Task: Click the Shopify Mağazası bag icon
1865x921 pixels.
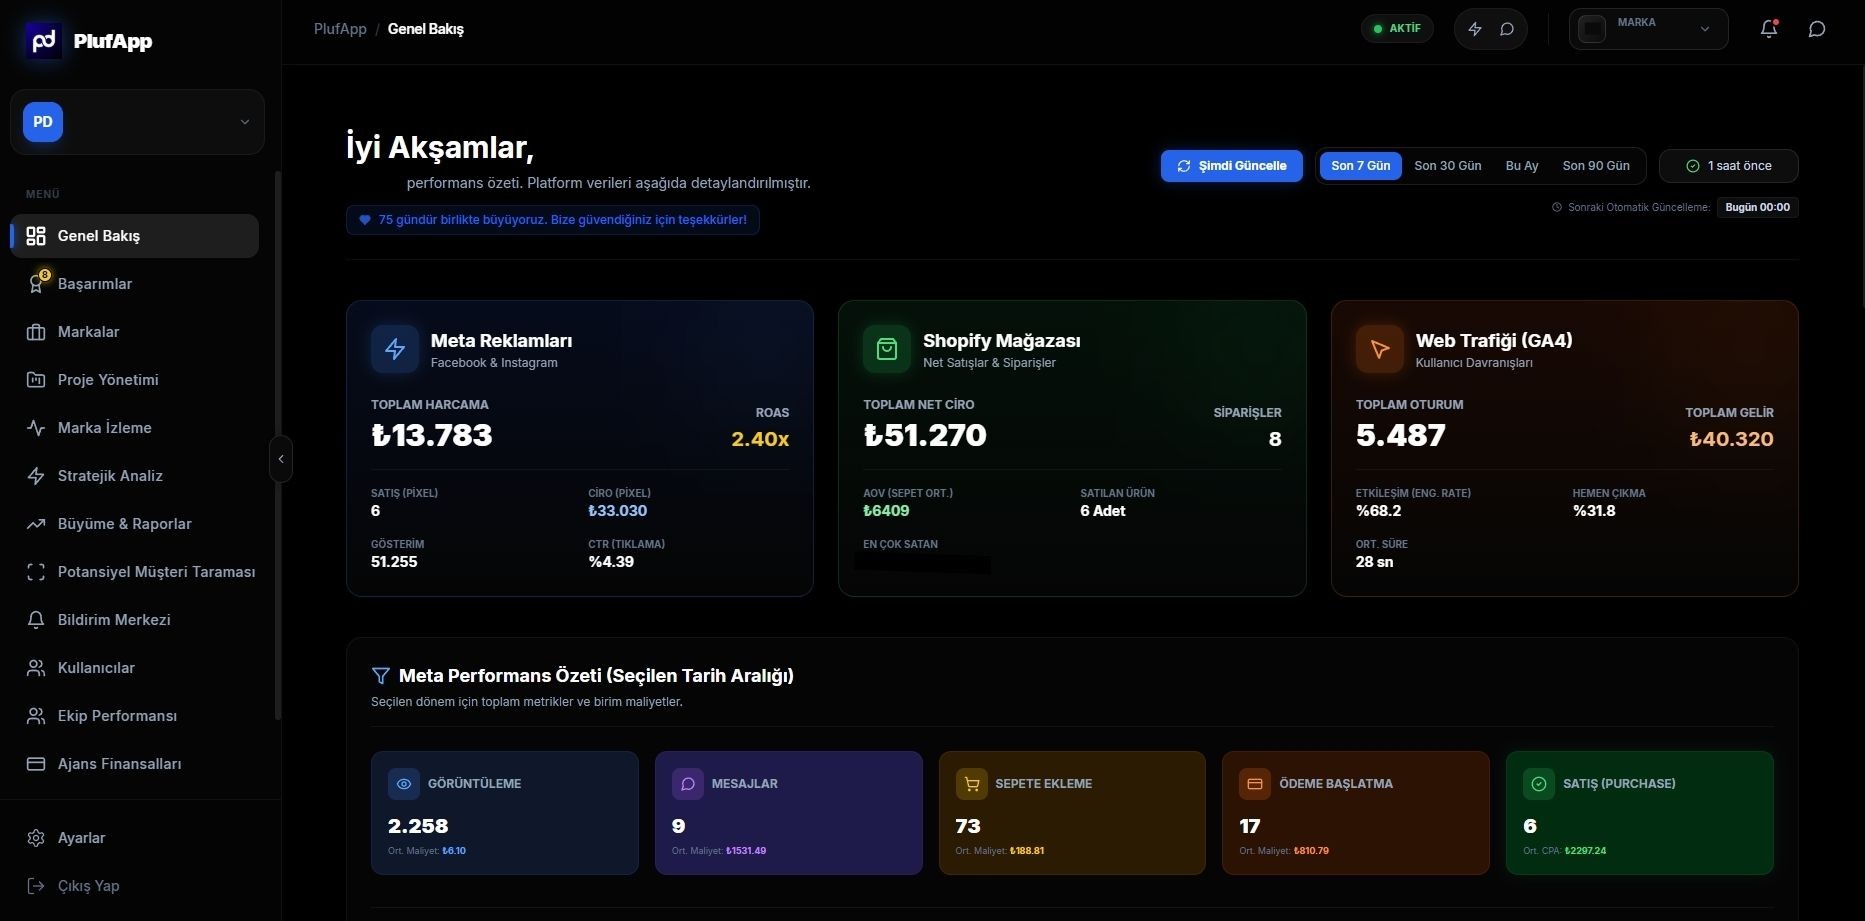Action: point(887,349)
